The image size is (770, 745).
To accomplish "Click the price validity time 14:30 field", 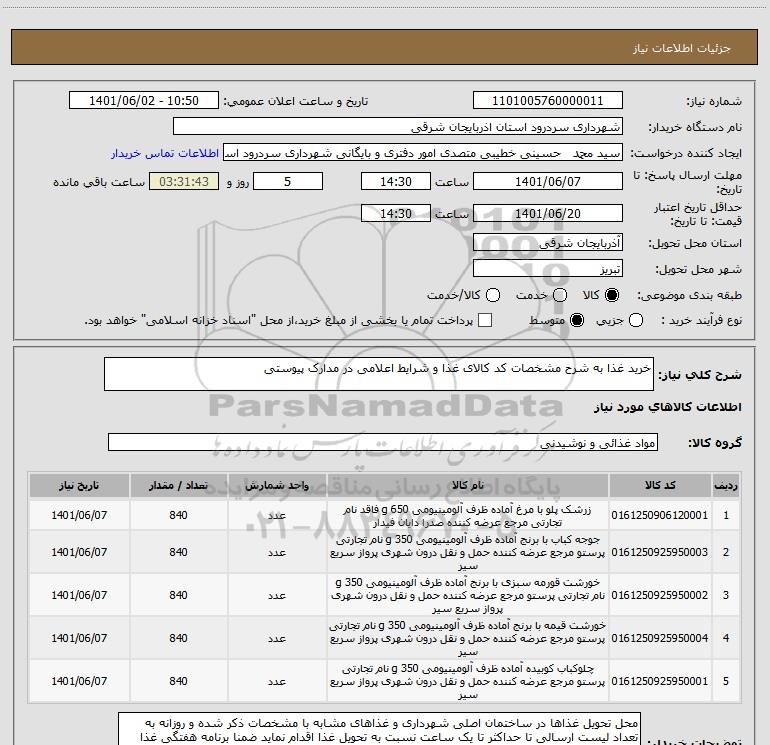I will click(396, 213).
